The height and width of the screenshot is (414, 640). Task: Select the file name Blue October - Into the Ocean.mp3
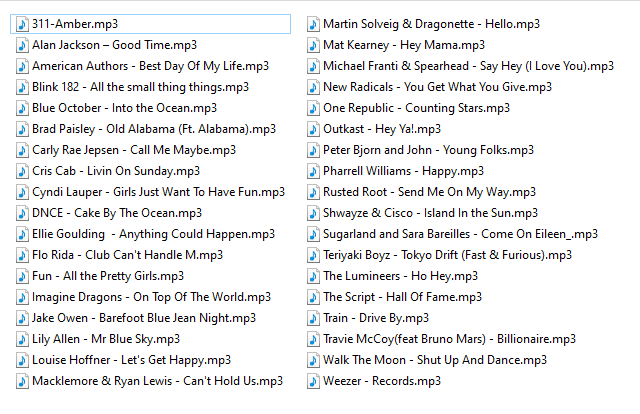[x=124, y=108]
